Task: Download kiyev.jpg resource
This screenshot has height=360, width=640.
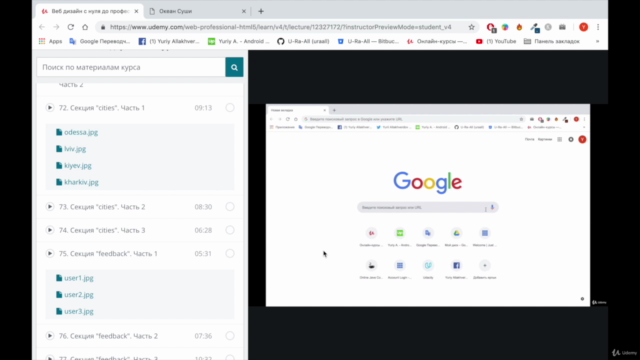Action: (78, 166)
